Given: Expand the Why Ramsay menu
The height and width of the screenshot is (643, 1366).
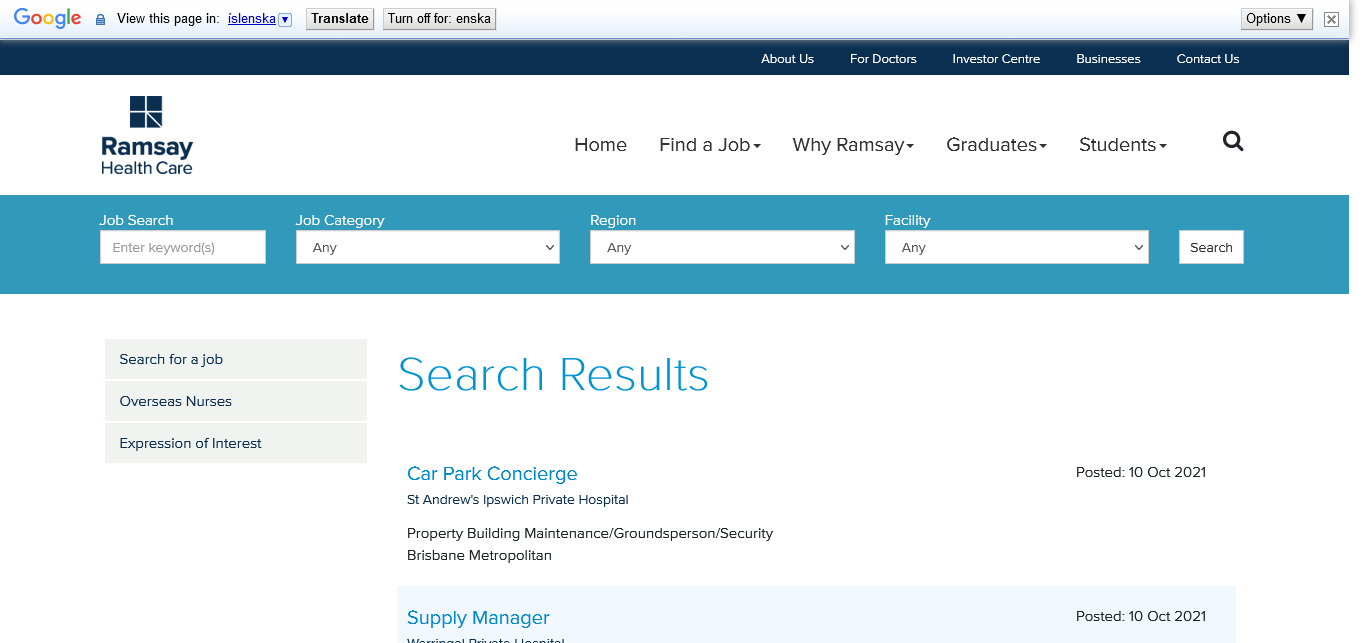Looking at the screenshot, I should [853, 145].
